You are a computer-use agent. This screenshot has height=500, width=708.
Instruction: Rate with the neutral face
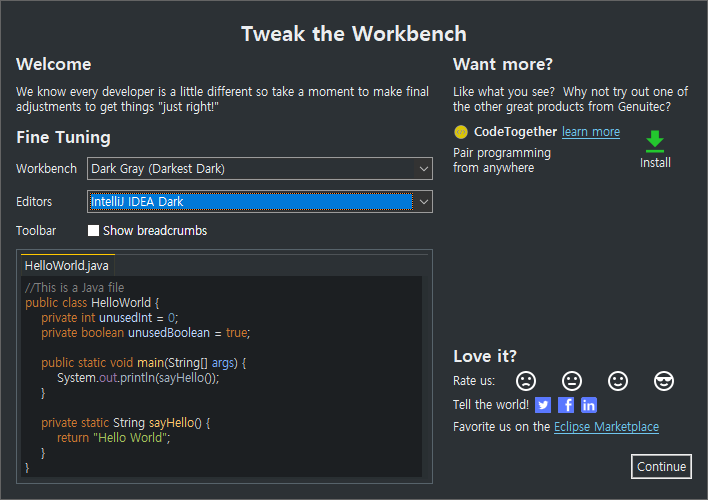tap(572, 381)
